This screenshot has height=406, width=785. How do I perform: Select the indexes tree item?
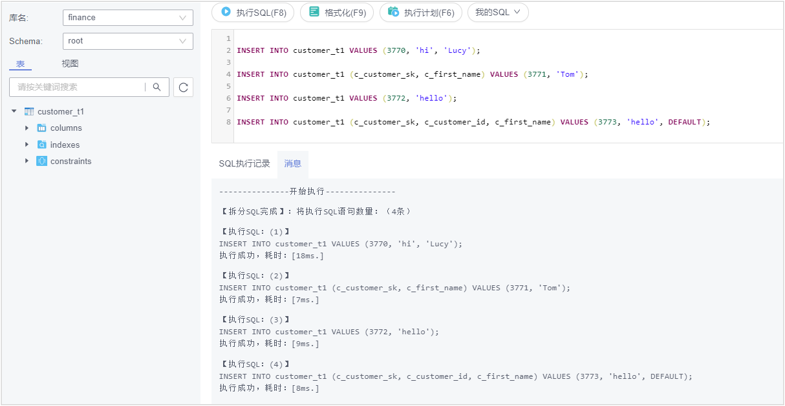pos(65,145)
